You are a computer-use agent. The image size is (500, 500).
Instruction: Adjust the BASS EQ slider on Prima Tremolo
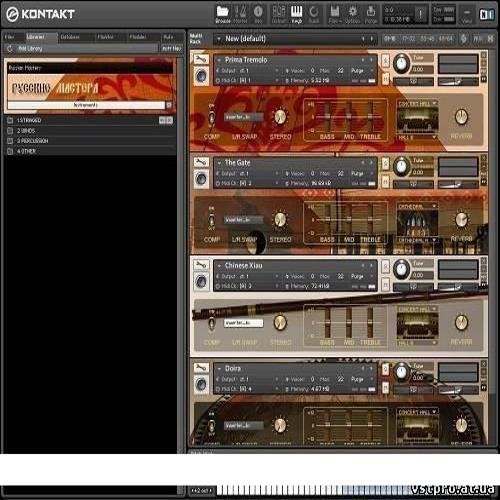327,117
